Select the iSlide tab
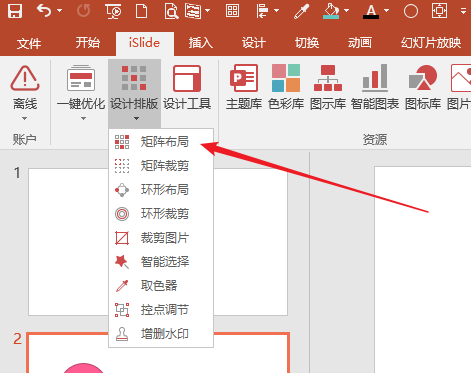This screenshot has width=471, height=373. tap(145, 43)
